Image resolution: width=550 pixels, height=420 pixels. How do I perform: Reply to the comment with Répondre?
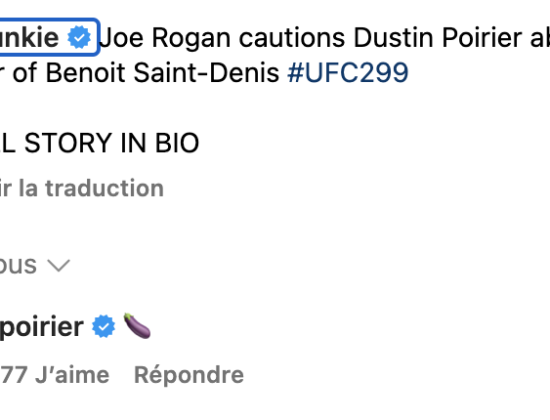[x=189, y=375]
